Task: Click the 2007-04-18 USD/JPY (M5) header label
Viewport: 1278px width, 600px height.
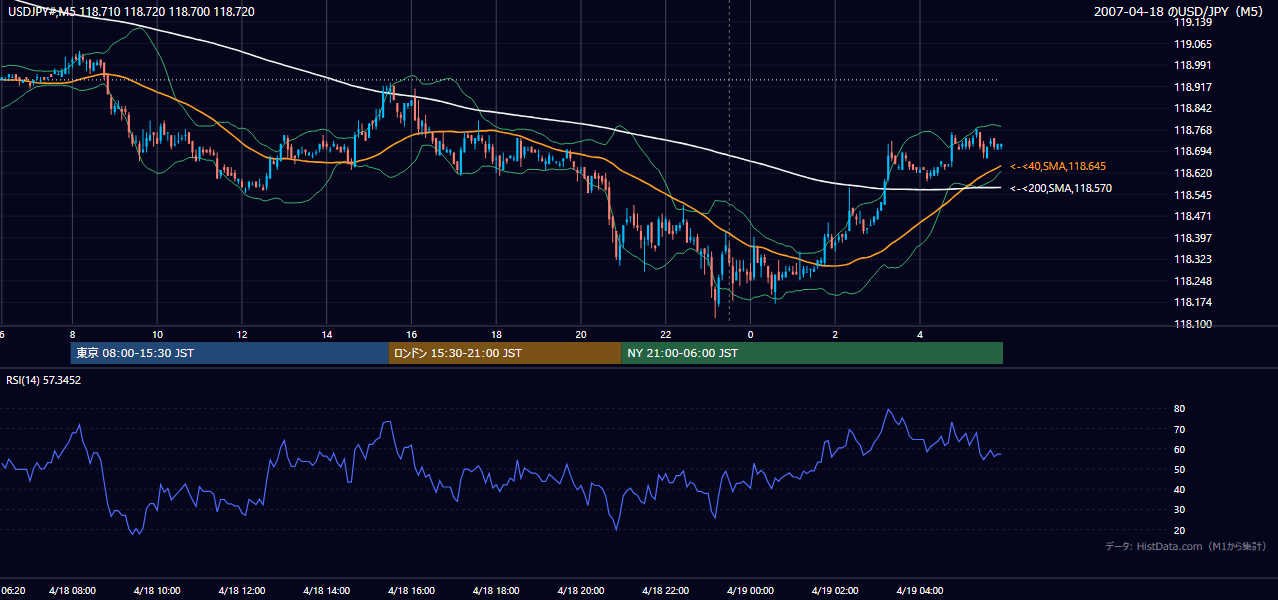Action: tap(1179, 11)
